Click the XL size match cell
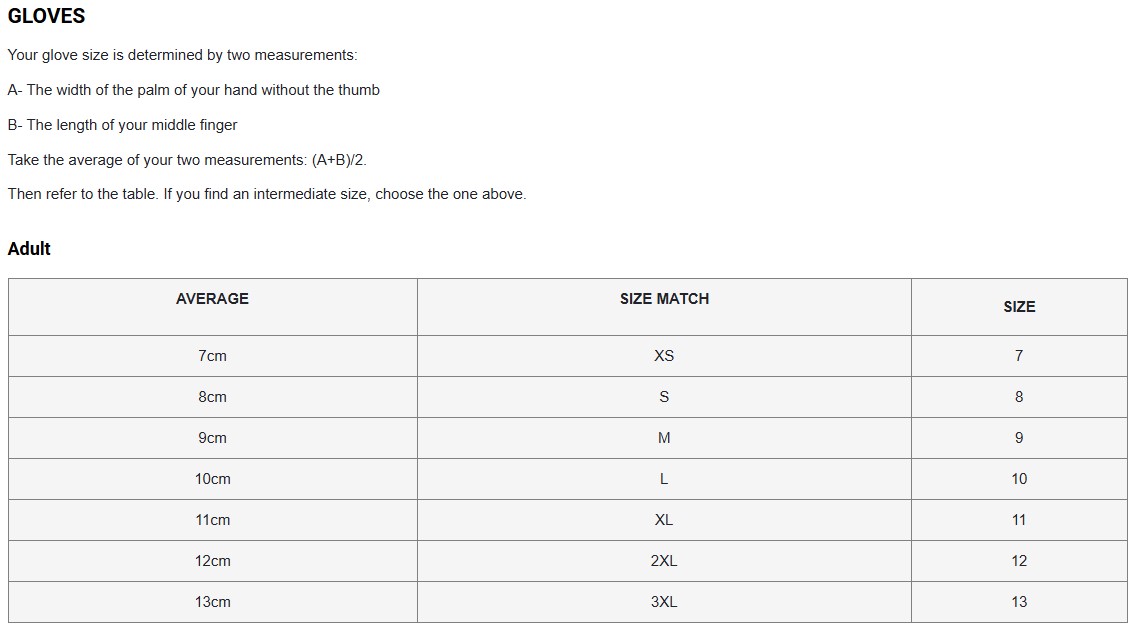Screen dimensions: 1138x632 [x=664, y=520]
